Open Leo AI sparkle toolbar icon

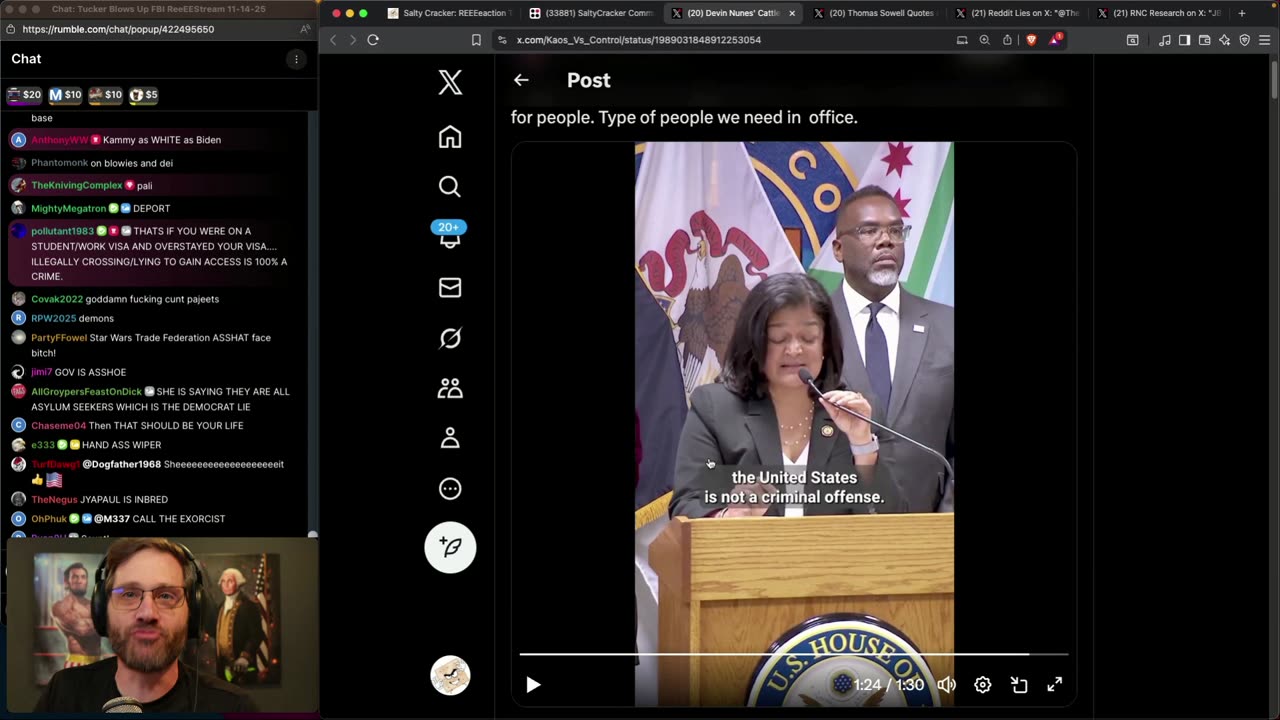(x=1225, y=40)
